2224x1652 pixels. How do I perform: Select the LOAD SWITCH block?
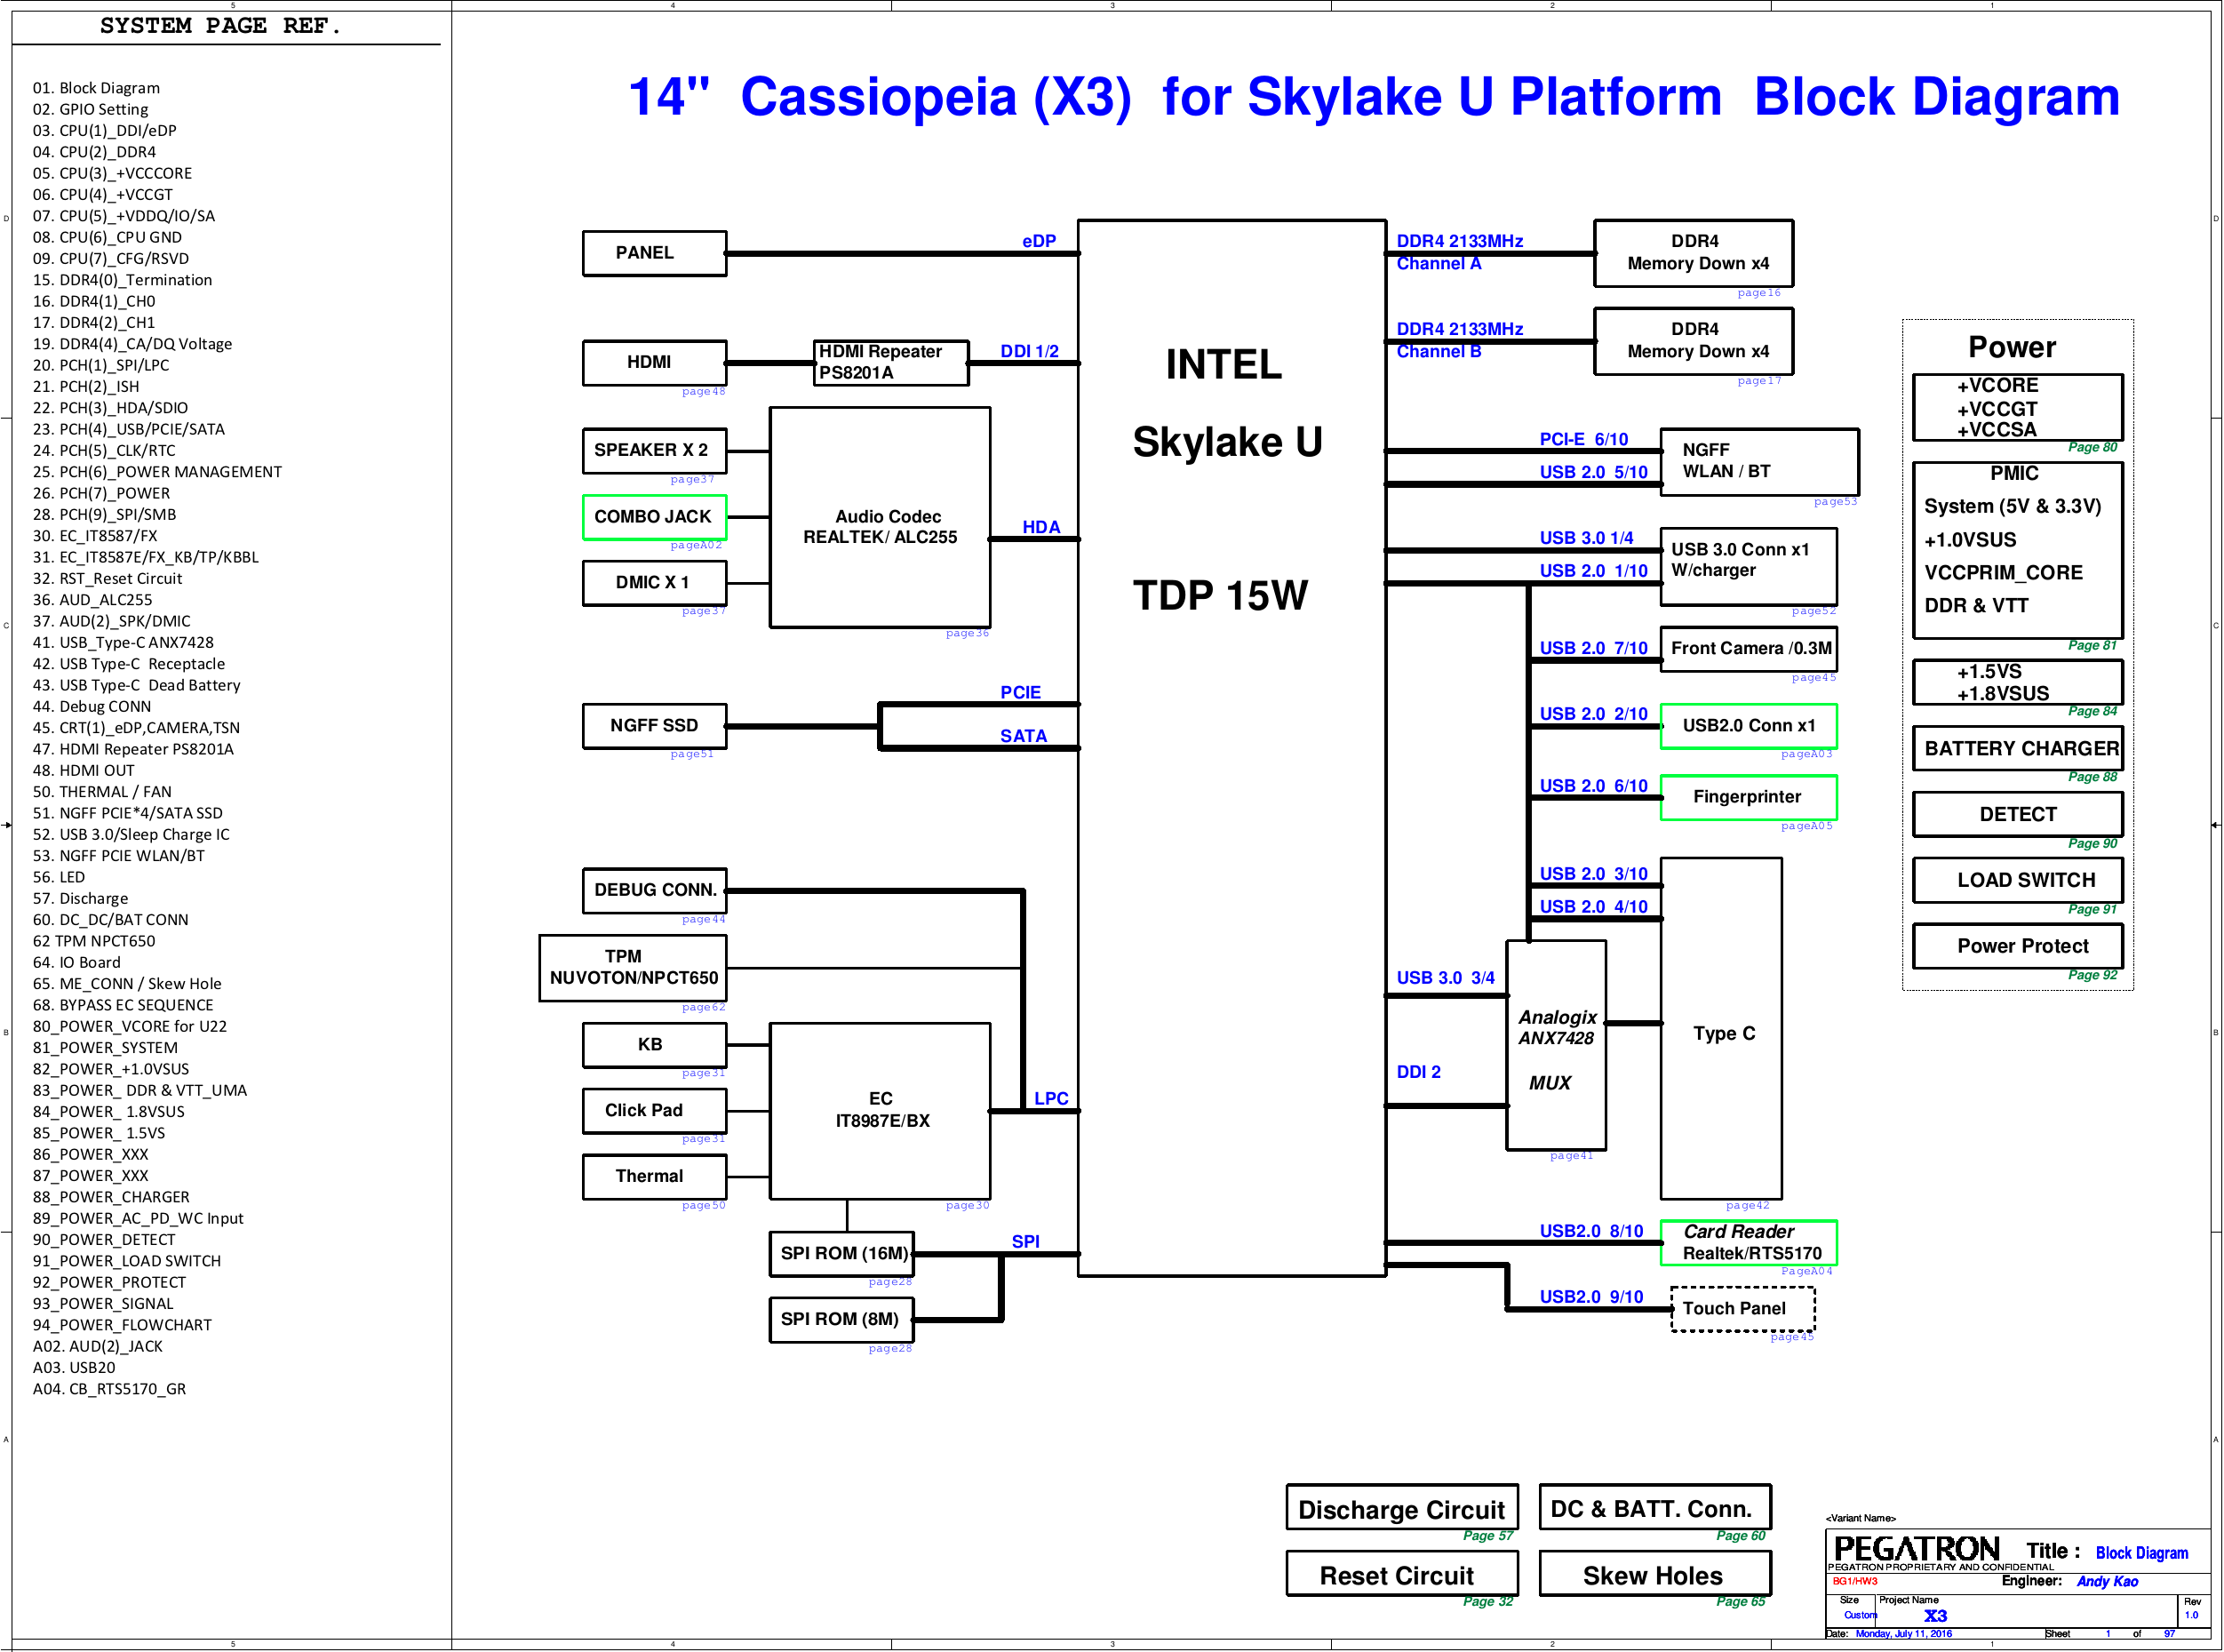click(x=2018, y=881)
